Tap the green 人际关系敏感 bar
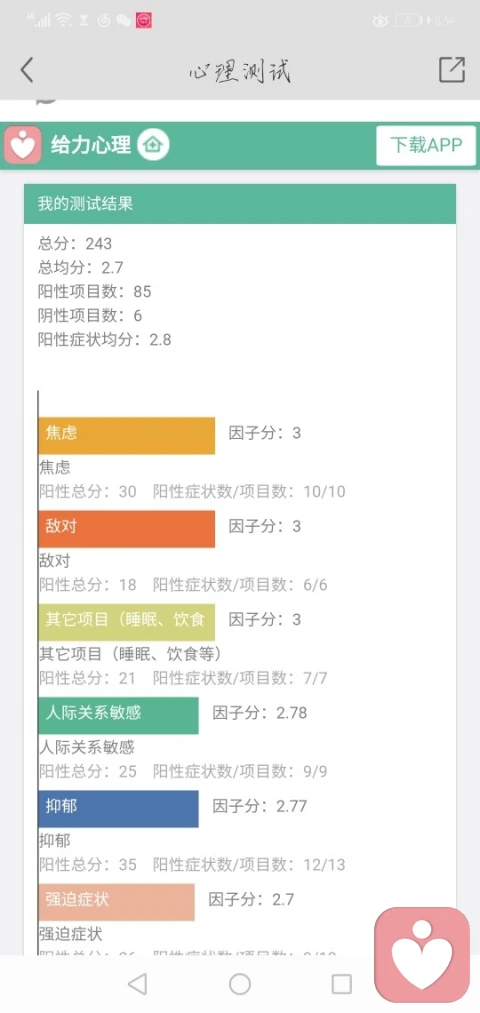 (x=118, y=715)
